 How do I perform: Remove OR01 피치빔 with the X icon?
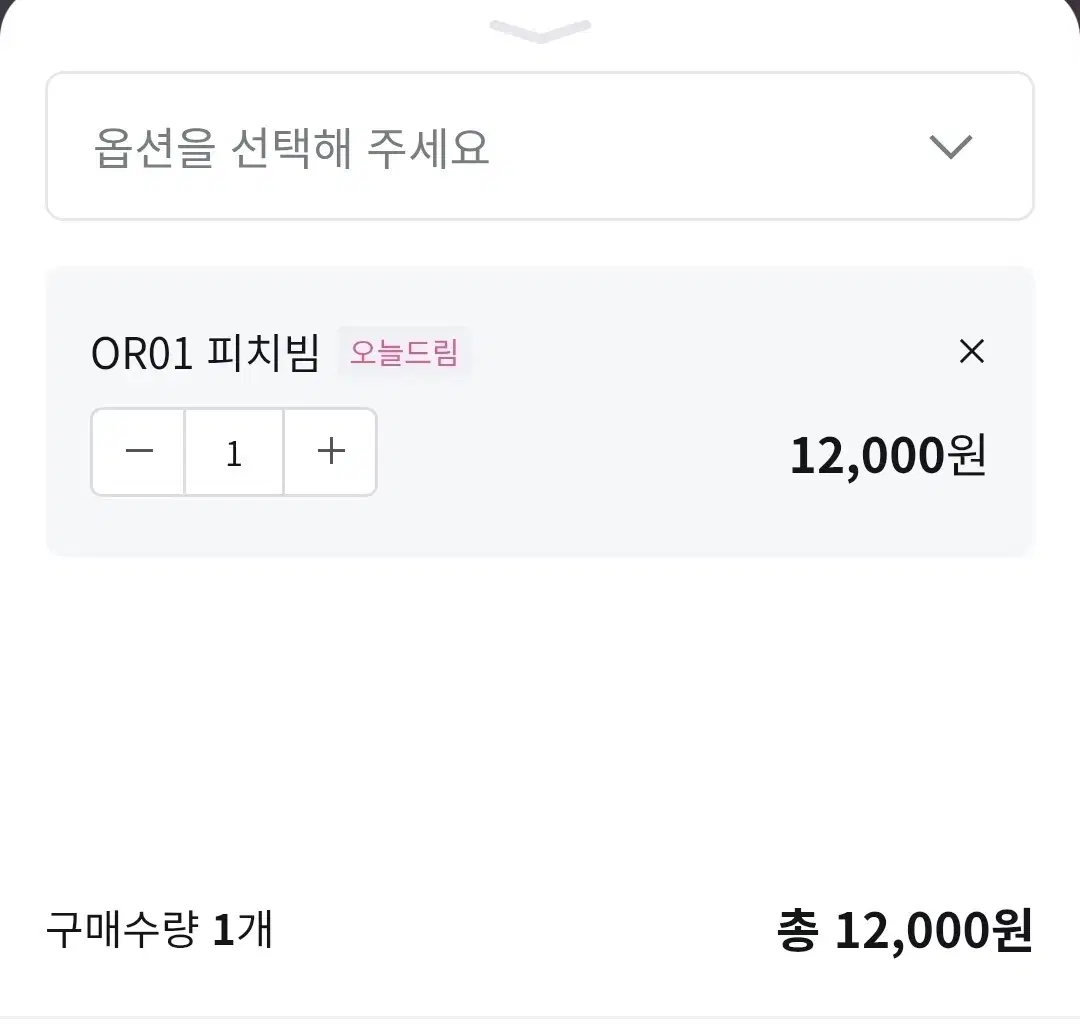click(972, 351)
